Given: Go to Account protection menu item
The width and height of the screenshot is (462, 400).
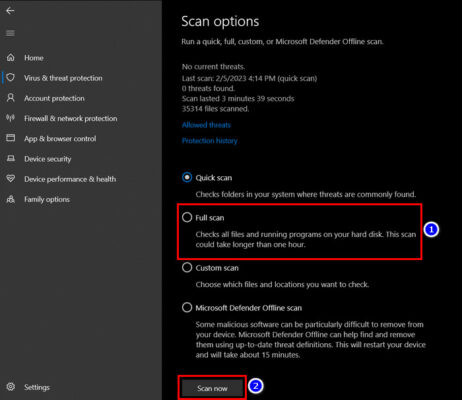Looking at the screenshot, I should tap(54, 98).
